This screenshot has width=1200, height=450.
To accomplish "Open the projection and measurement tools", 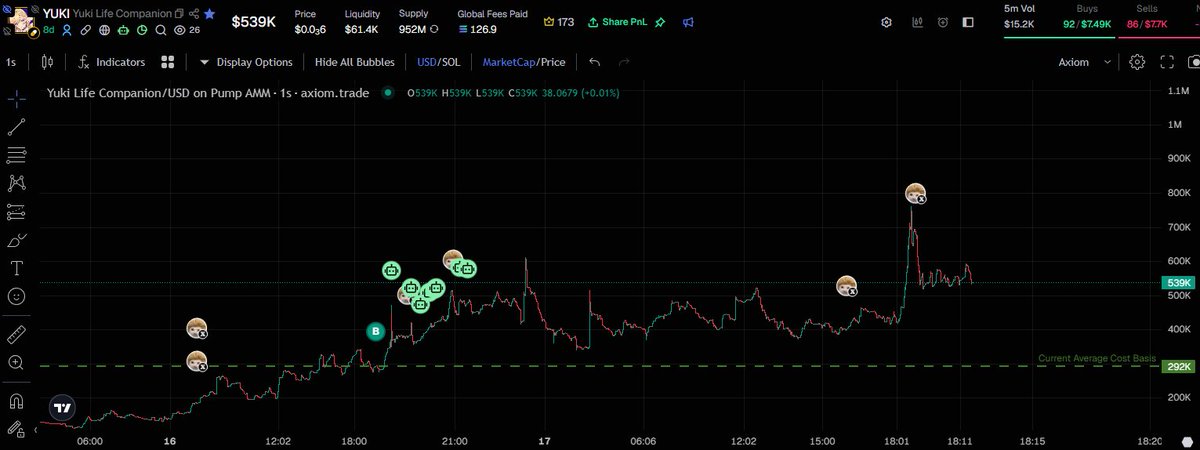I will (x=16, y=212).
